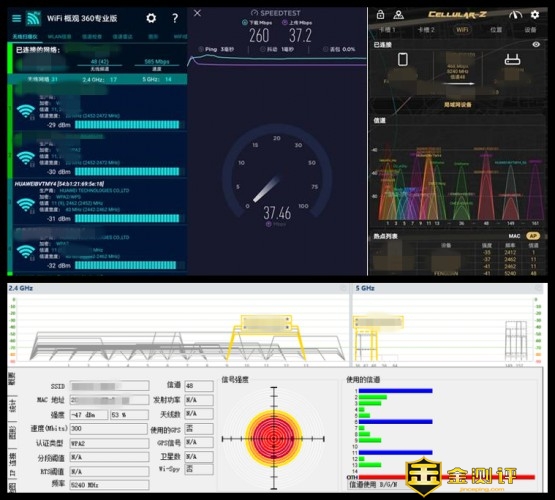Open the map location icon in Cellular-Z
555x500 pixels.
[x=399, y=15]
